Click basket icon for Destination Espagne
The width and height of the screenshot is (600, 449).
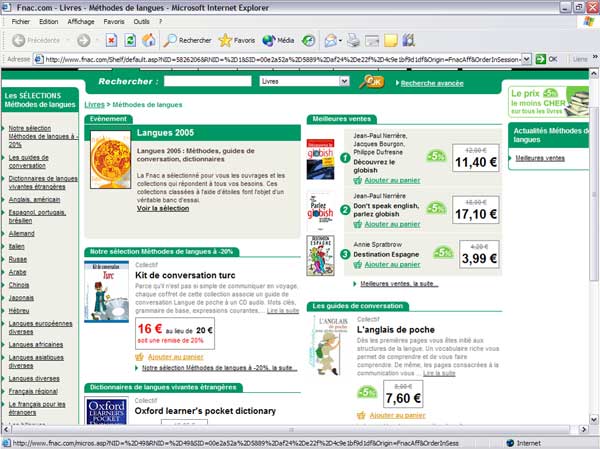(357, 265)
